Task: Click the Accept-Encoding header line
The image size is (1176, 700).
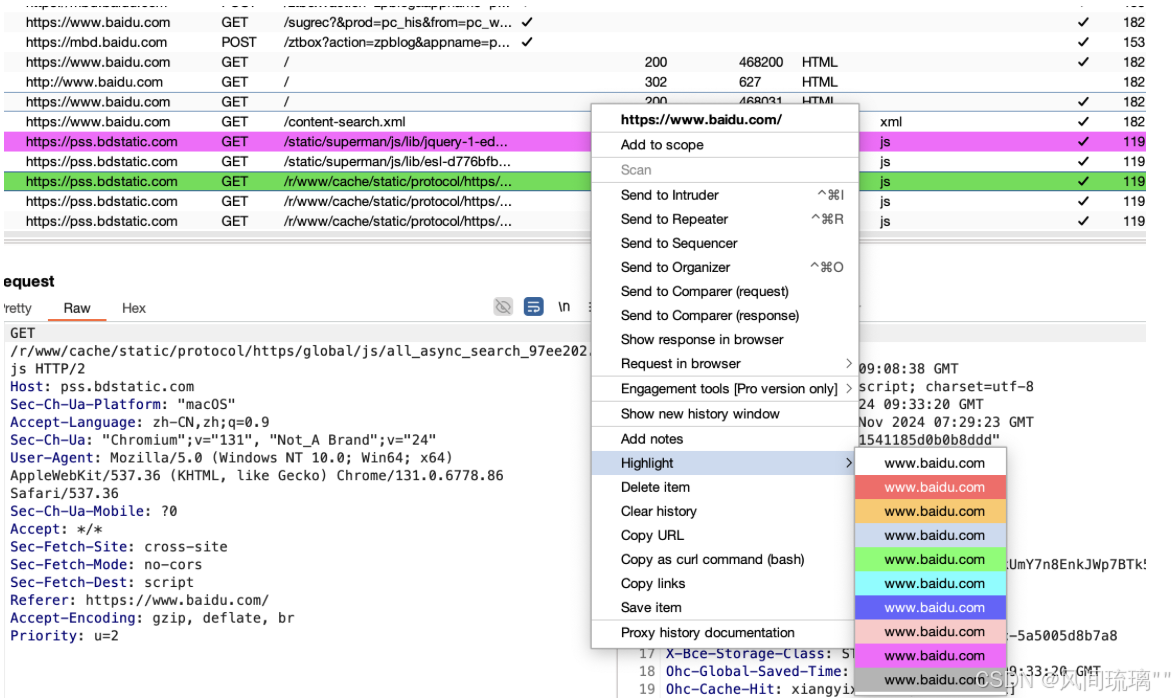Action: (x=152, y=618)
